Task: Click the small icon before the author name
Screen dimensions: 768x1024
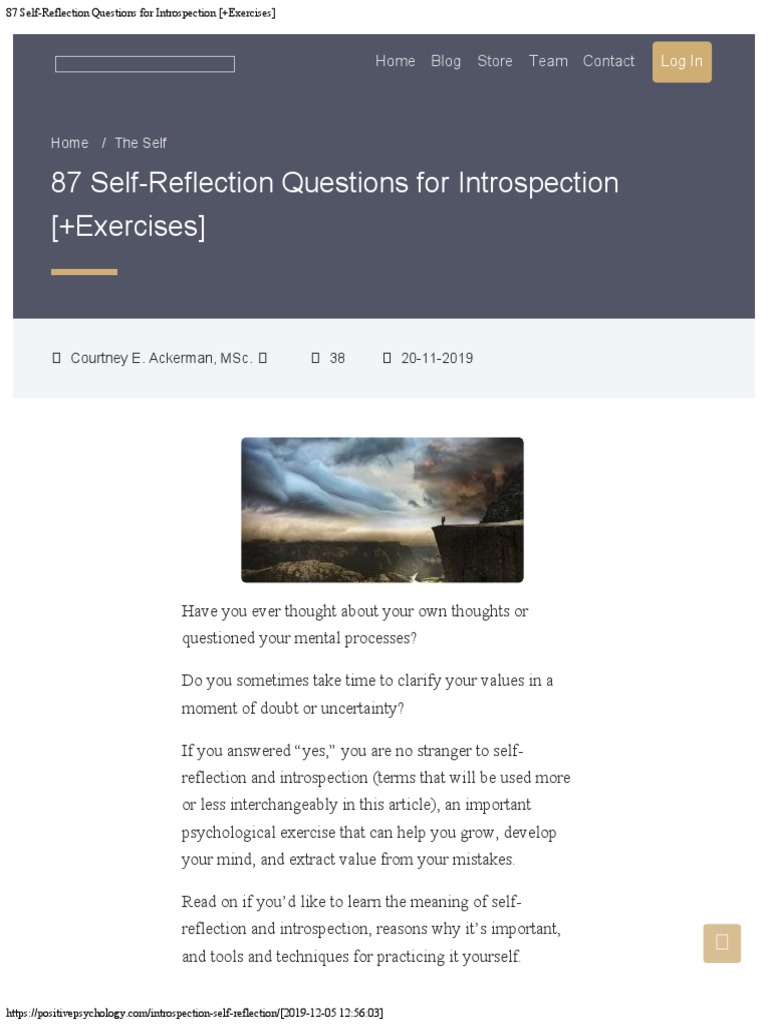Action: [57, 358]
